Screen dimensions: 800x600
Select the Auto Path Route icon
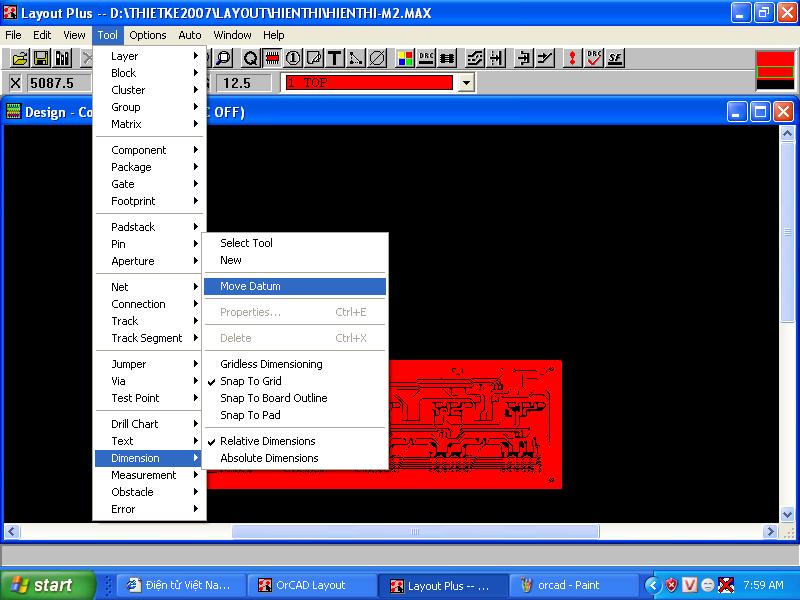tap(474, 58)
